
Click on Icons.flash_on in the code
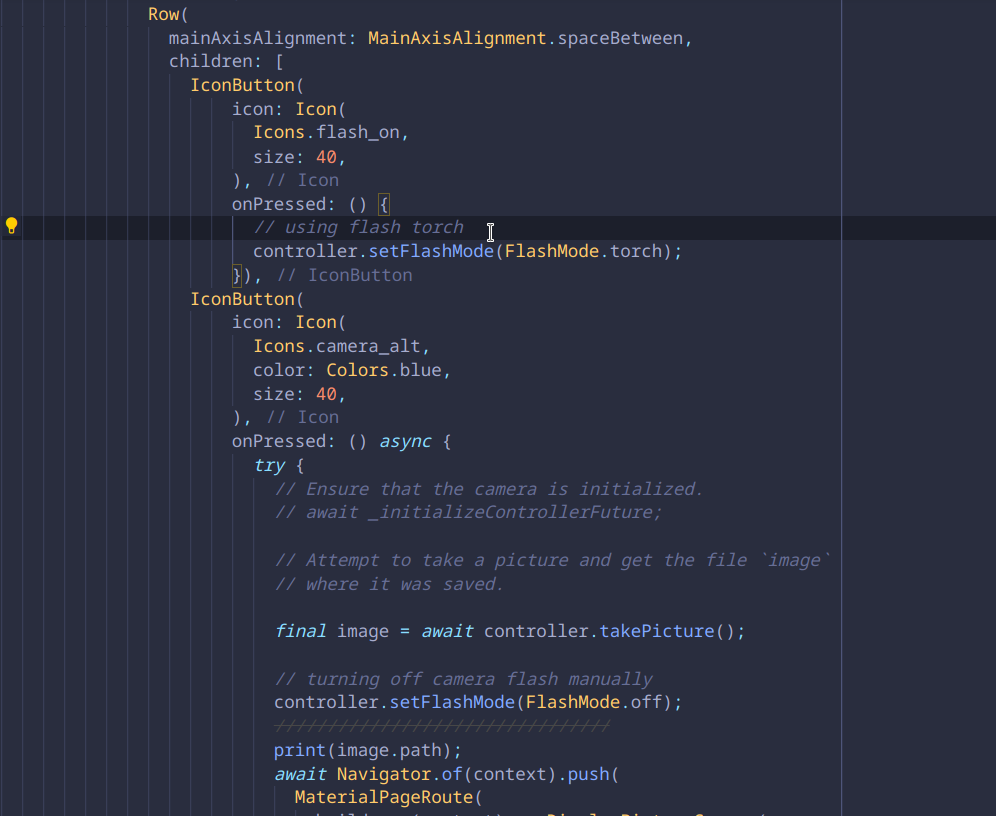click(x=326, y=132)
